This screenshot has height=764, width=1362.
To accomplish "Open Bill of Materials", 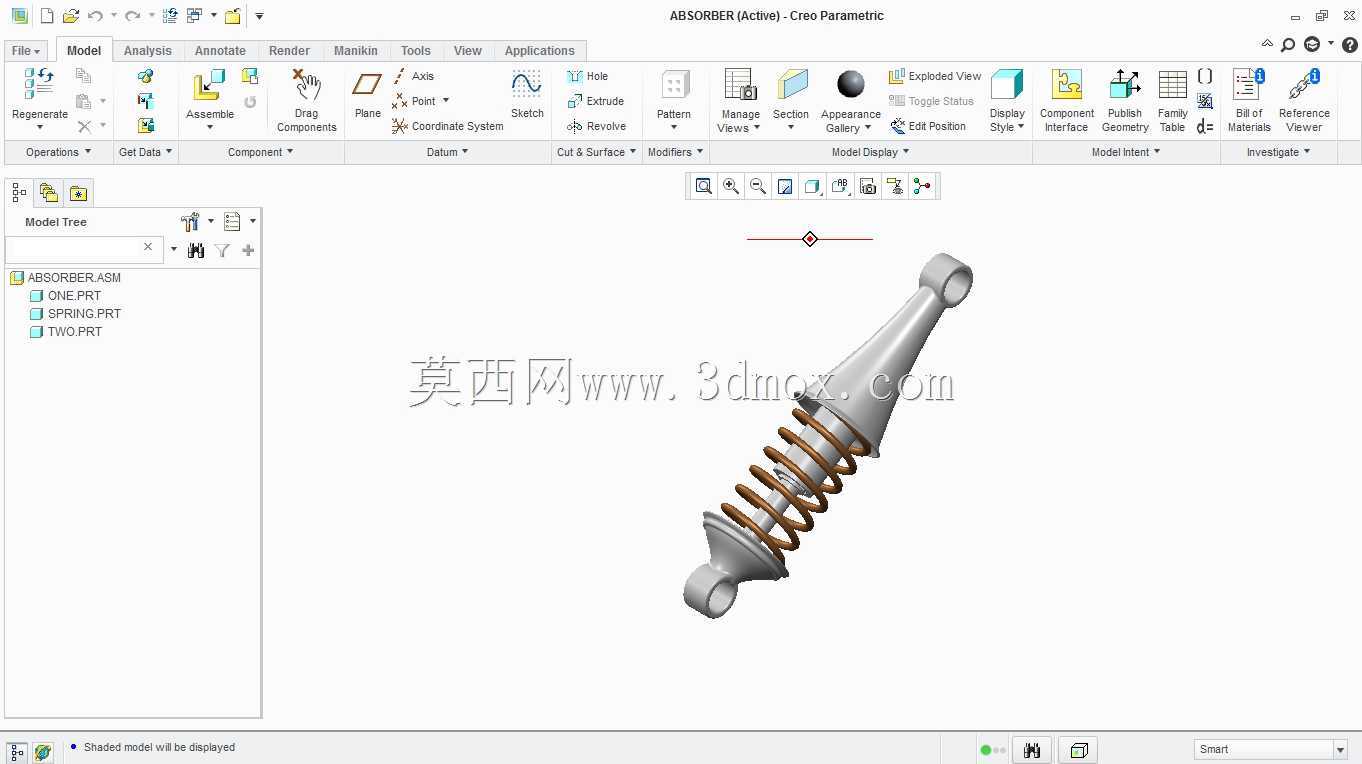I will coord(1249,100).
